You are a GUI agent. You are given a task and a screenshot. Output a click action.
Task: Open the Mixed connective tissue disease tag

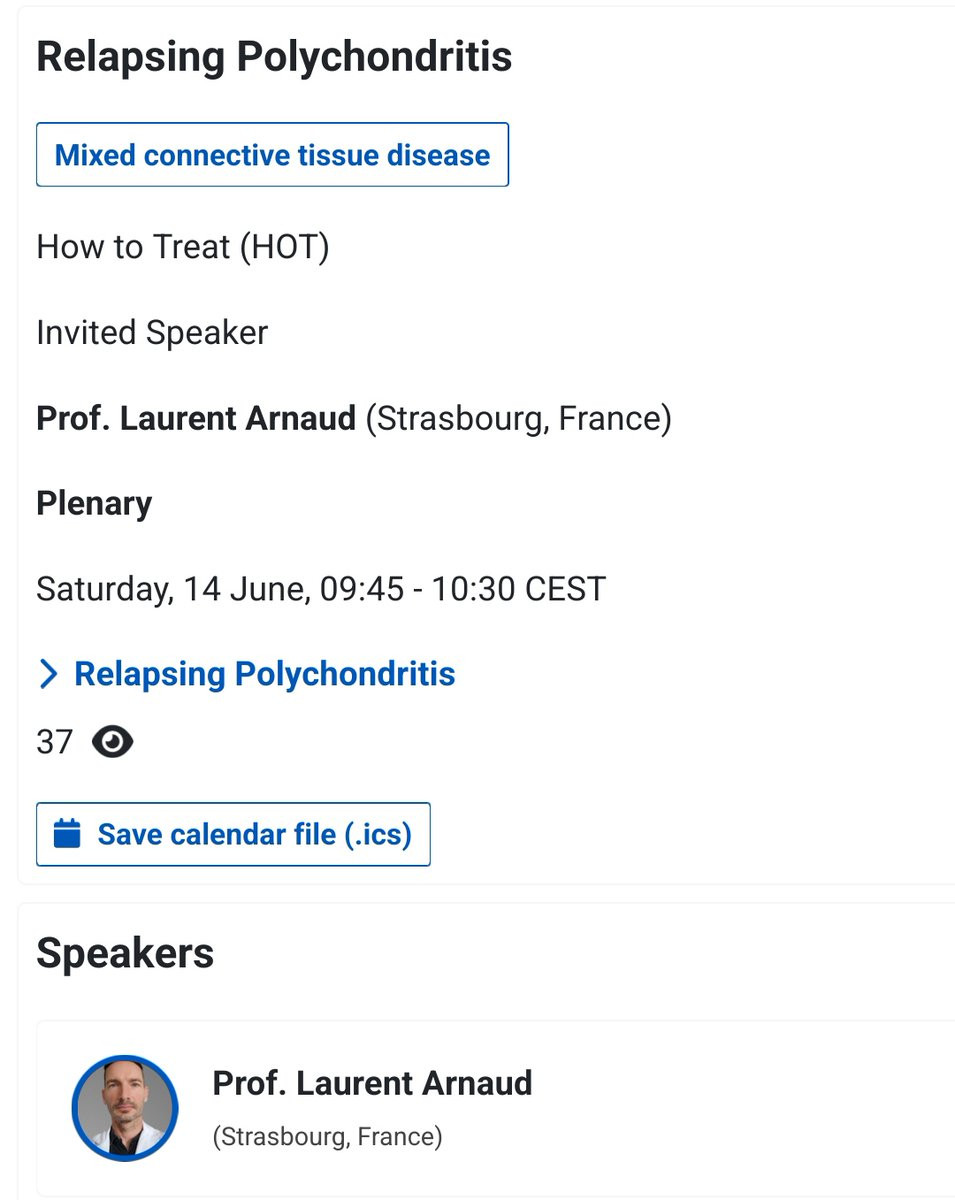point(272,155)
